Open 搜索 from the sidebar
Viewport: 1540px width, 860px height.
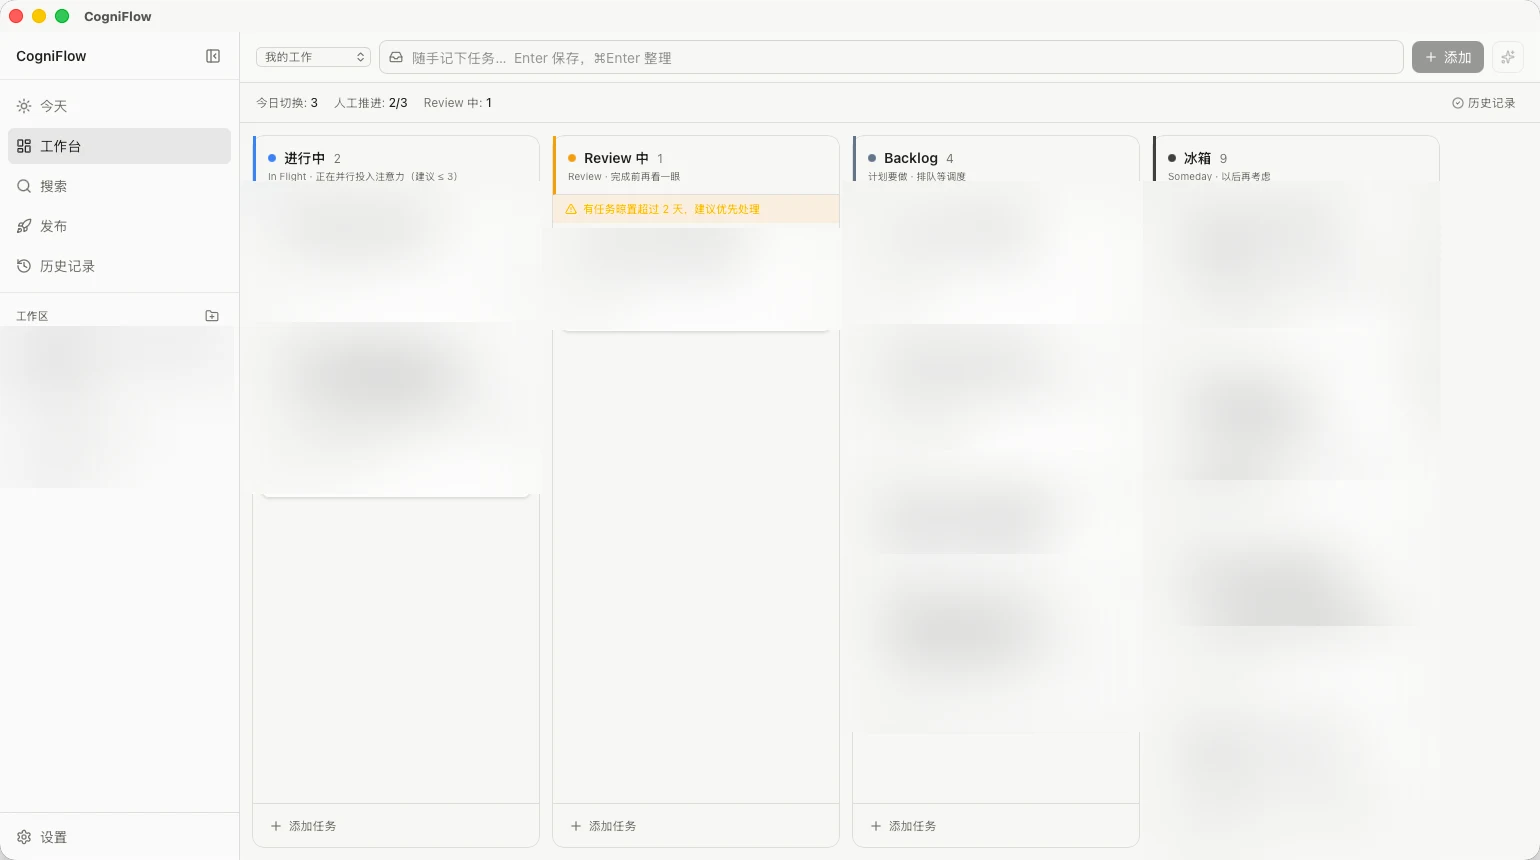point(119,186)
